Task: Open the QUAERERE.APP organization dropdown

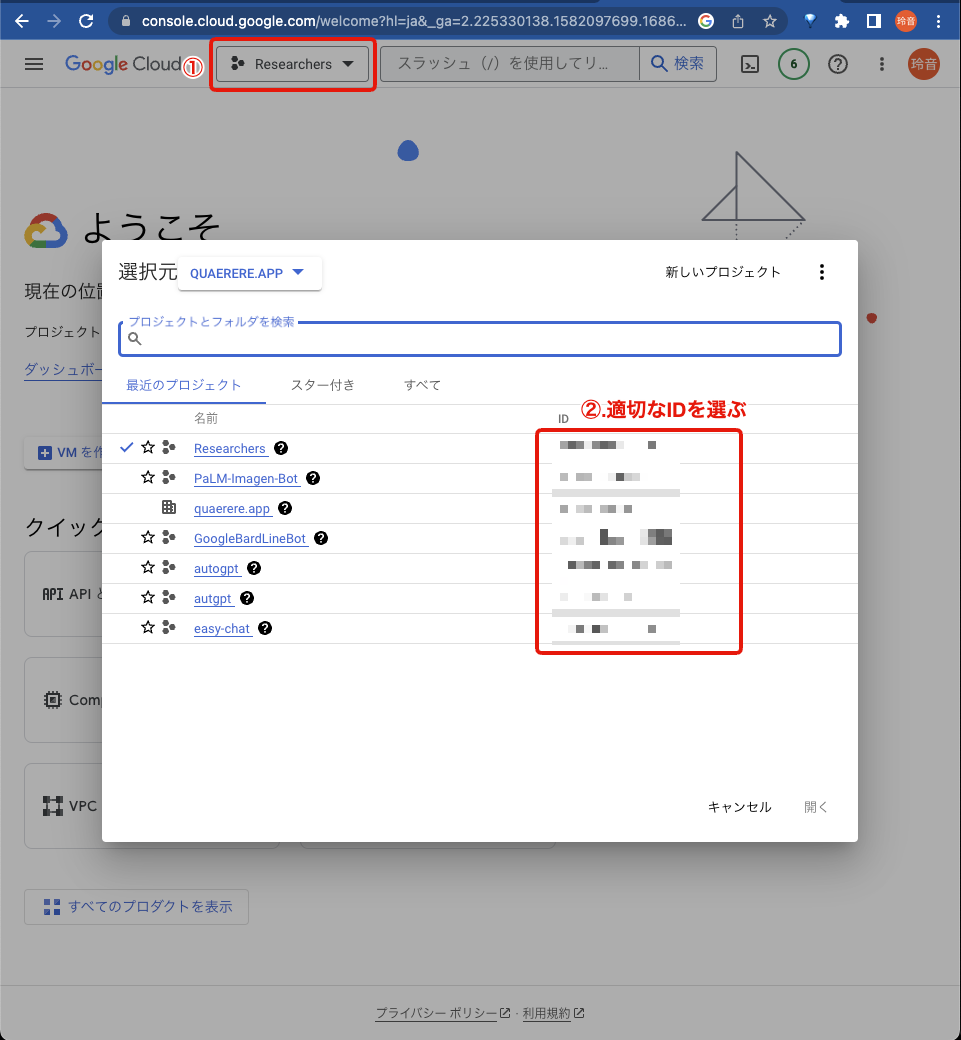Action: pyautogui.click(x=249, y=273)
